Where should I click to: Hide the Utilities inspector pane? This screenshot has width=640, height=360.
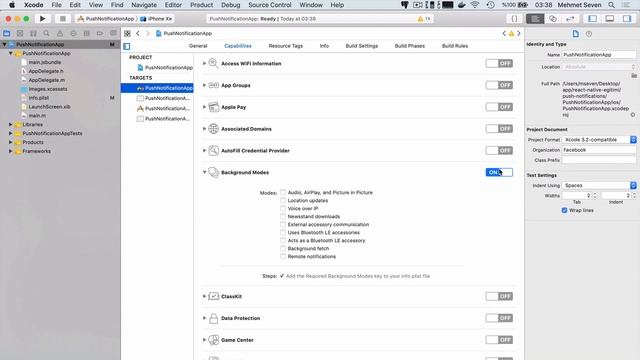[627, 19]
